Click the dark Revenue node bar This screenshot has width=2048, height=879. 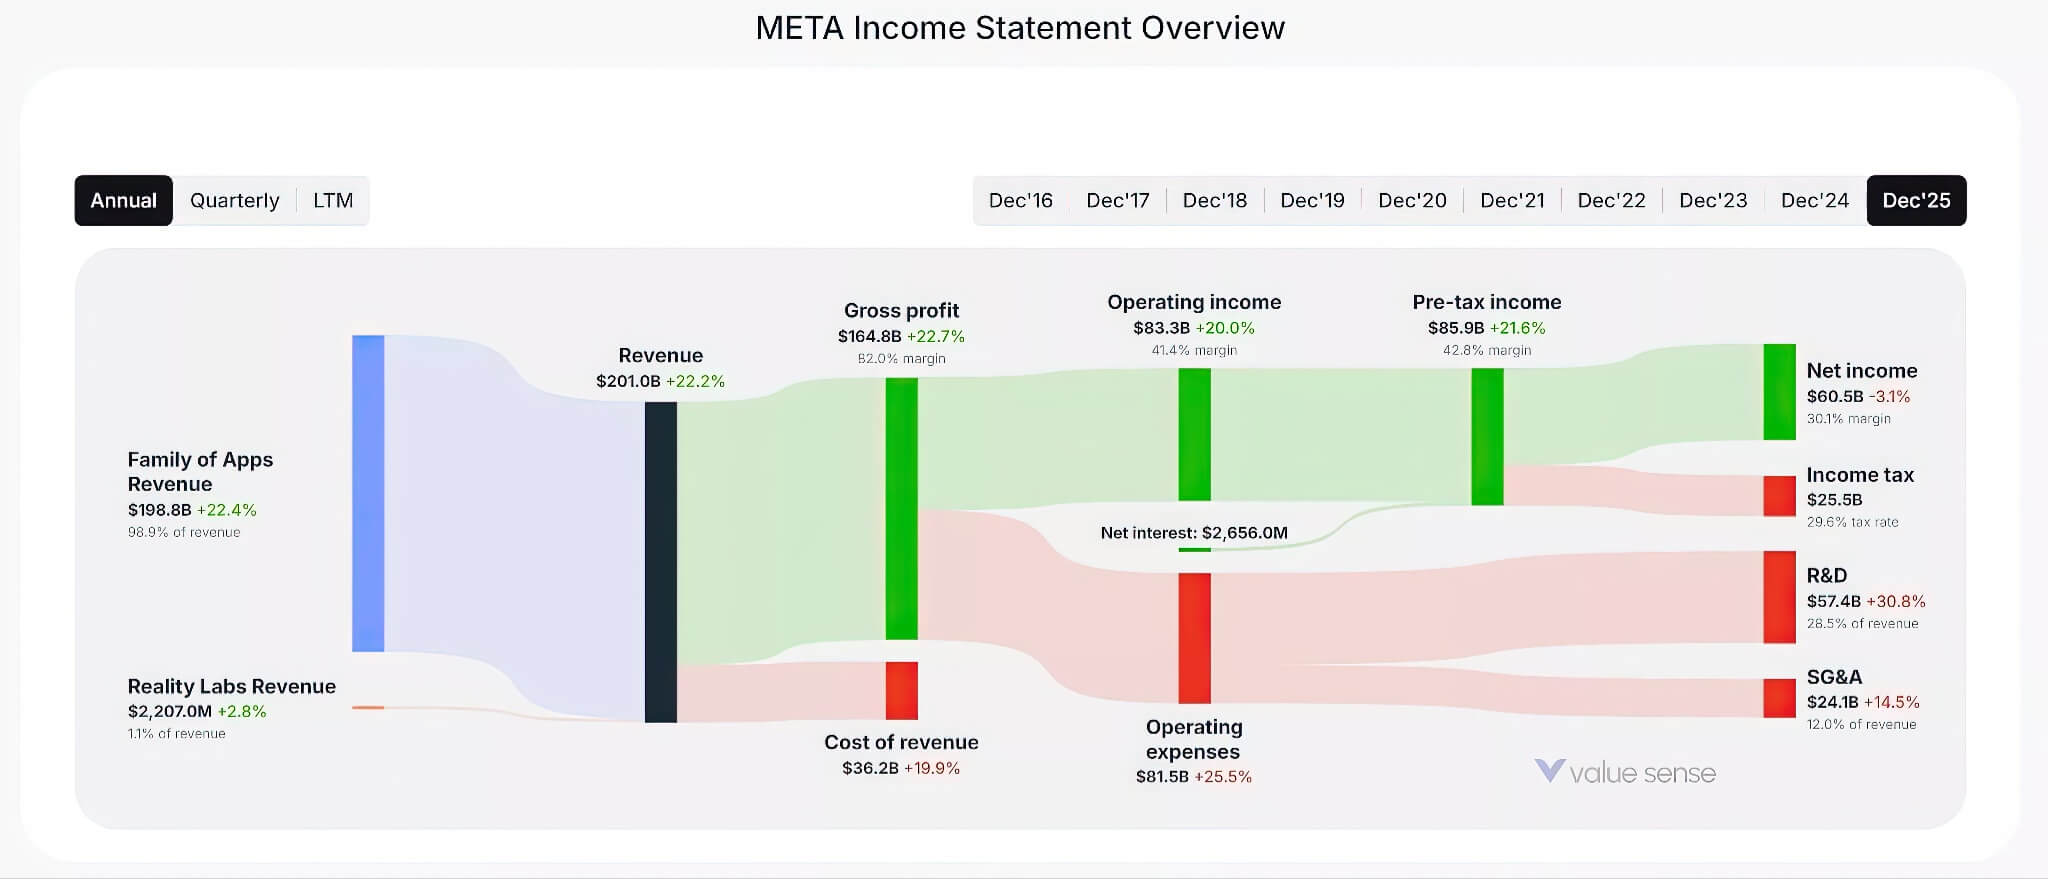[x=660, y=561]
